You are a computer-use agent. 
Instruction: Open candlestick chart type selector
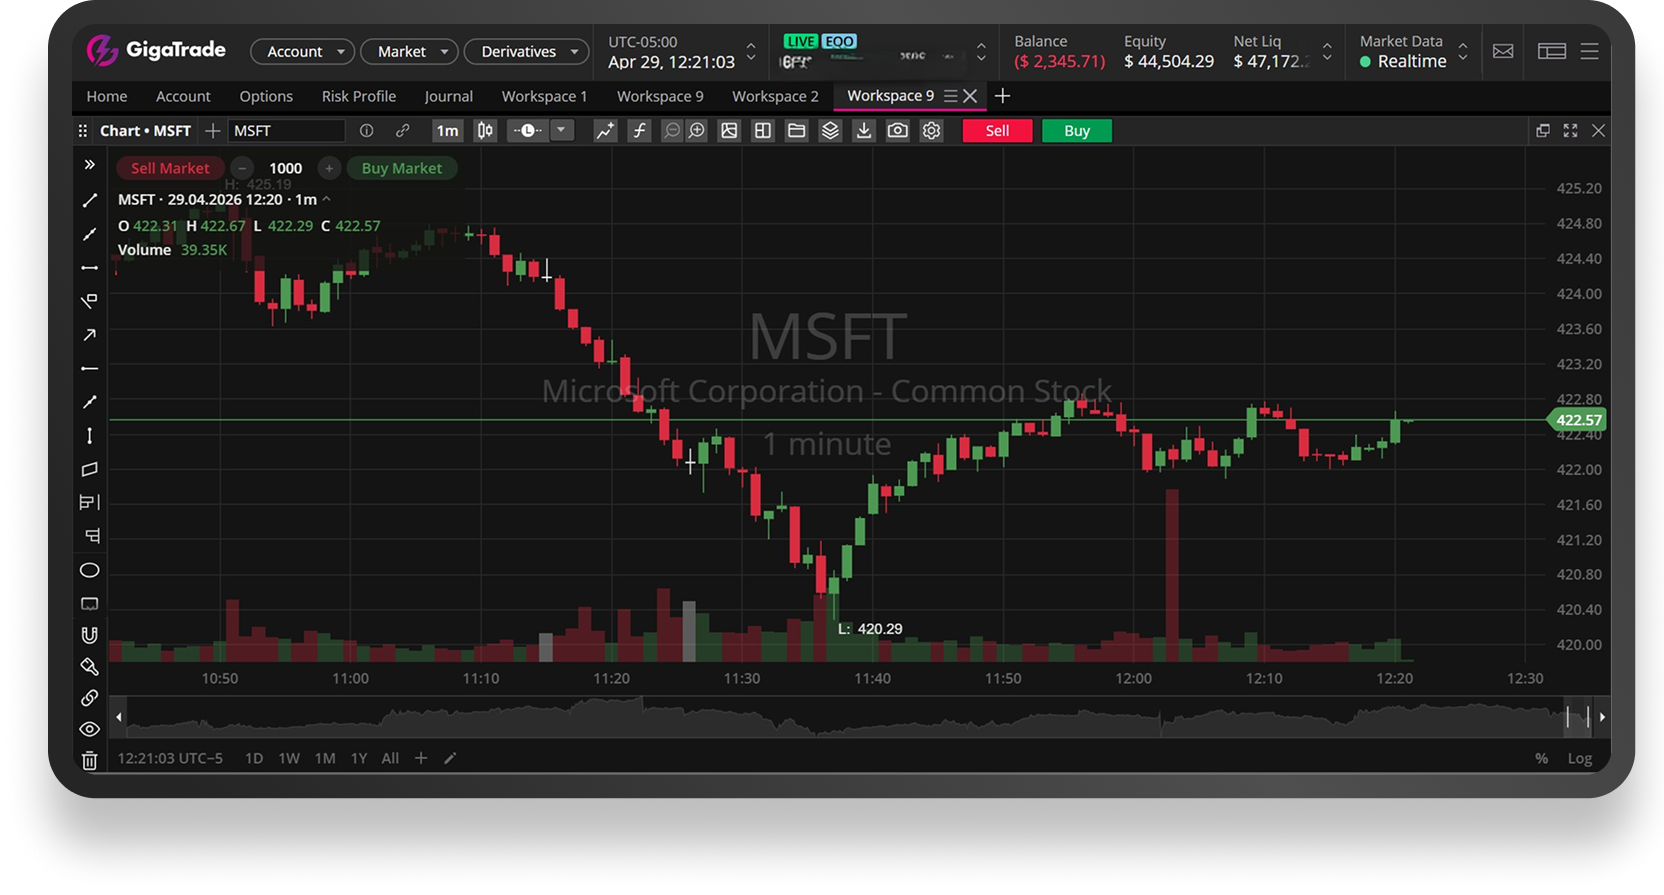[x=485, y=131]
